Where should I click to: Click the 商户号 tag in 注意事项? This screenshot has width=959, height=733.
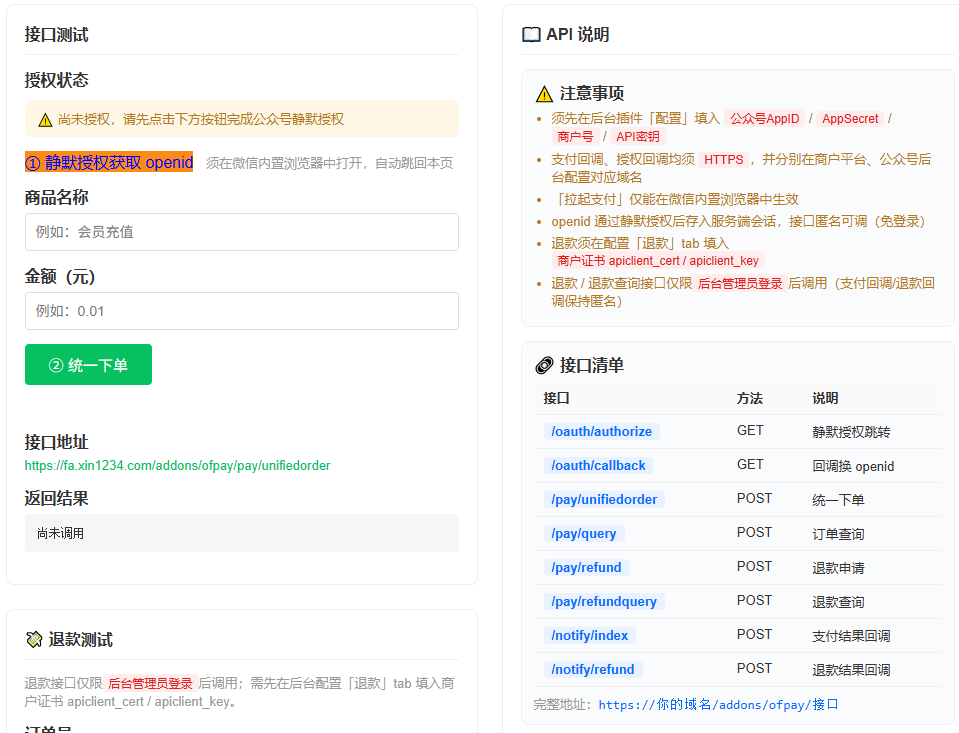point(575,136)
